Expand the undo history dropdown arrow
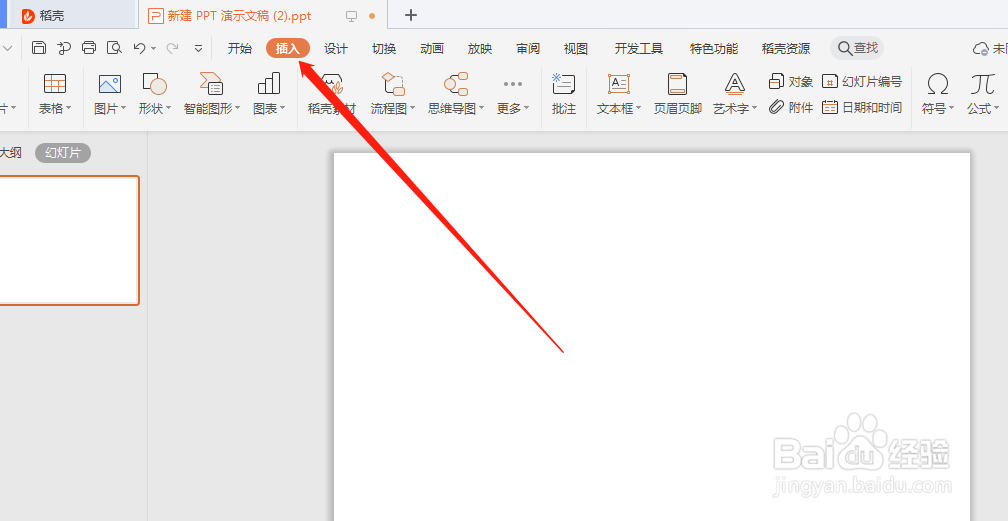 coord(154,48)
